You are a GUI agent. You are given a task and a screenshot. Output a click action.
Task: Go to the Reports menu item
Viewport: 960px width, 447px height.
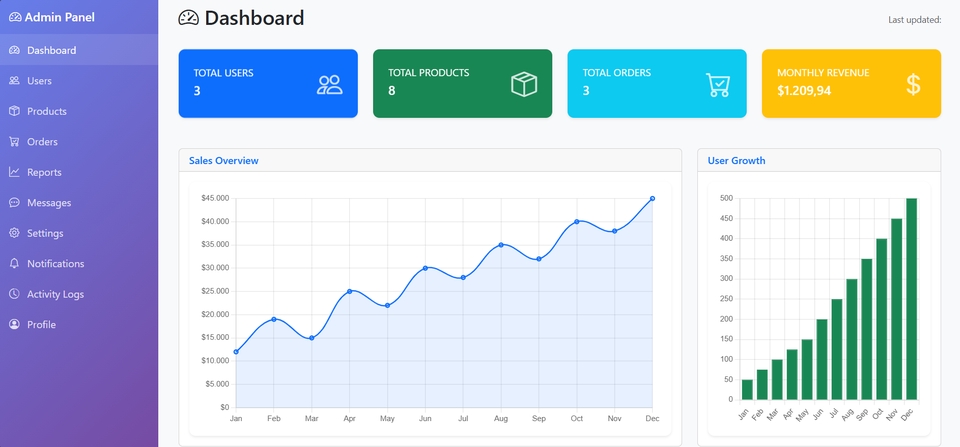coord(44,172)
